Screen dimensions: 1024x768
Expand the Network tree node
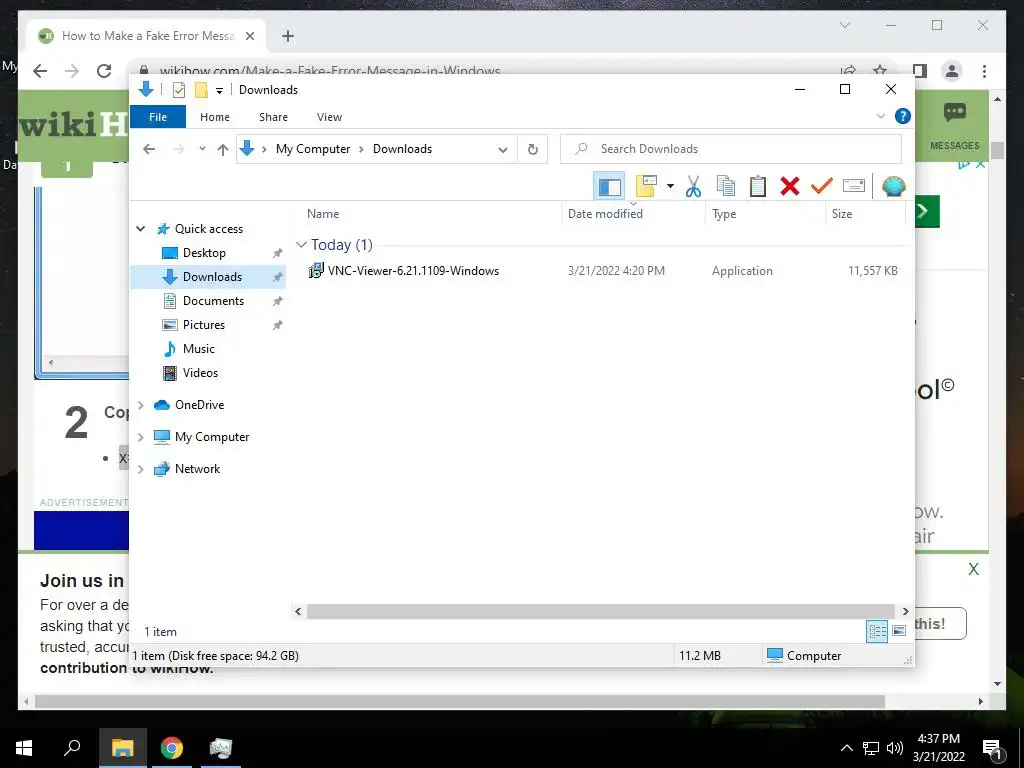[140, 469]
